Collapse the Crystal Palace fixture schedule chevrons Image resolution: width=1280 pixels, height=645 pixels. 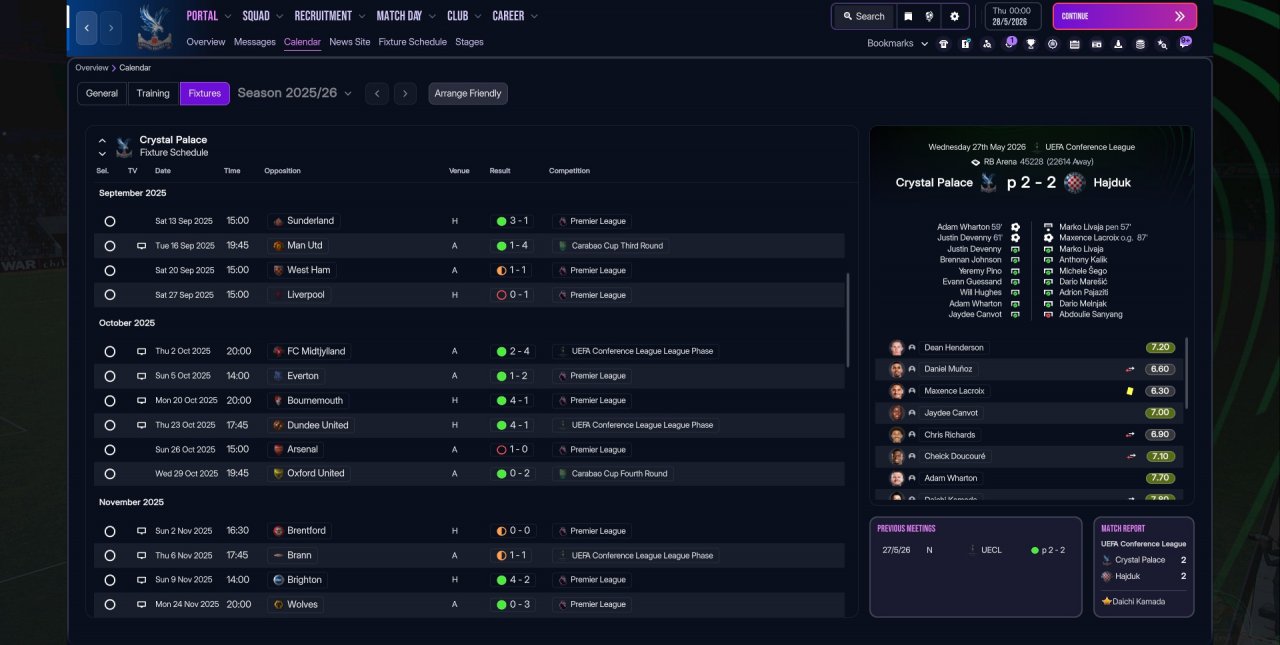click(102, 147)
